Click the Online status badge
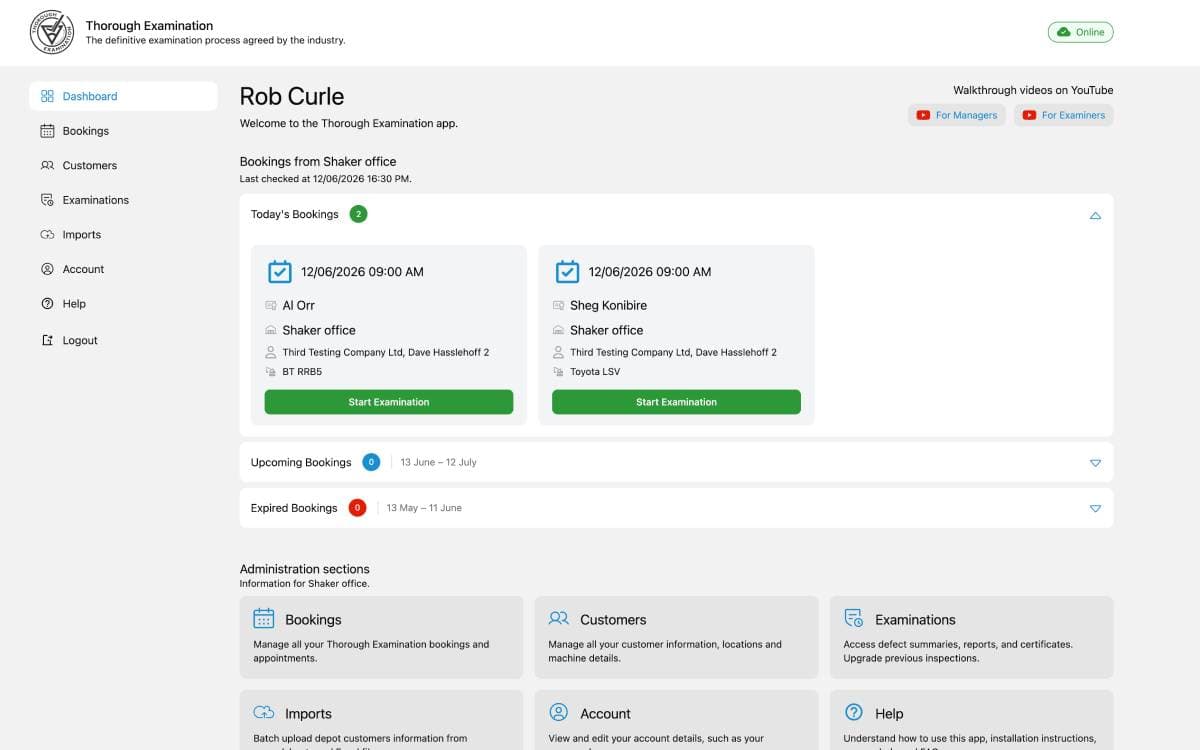Viewport: 1200px width, 750px height. pyautogui.click(x=1080, y=32)
